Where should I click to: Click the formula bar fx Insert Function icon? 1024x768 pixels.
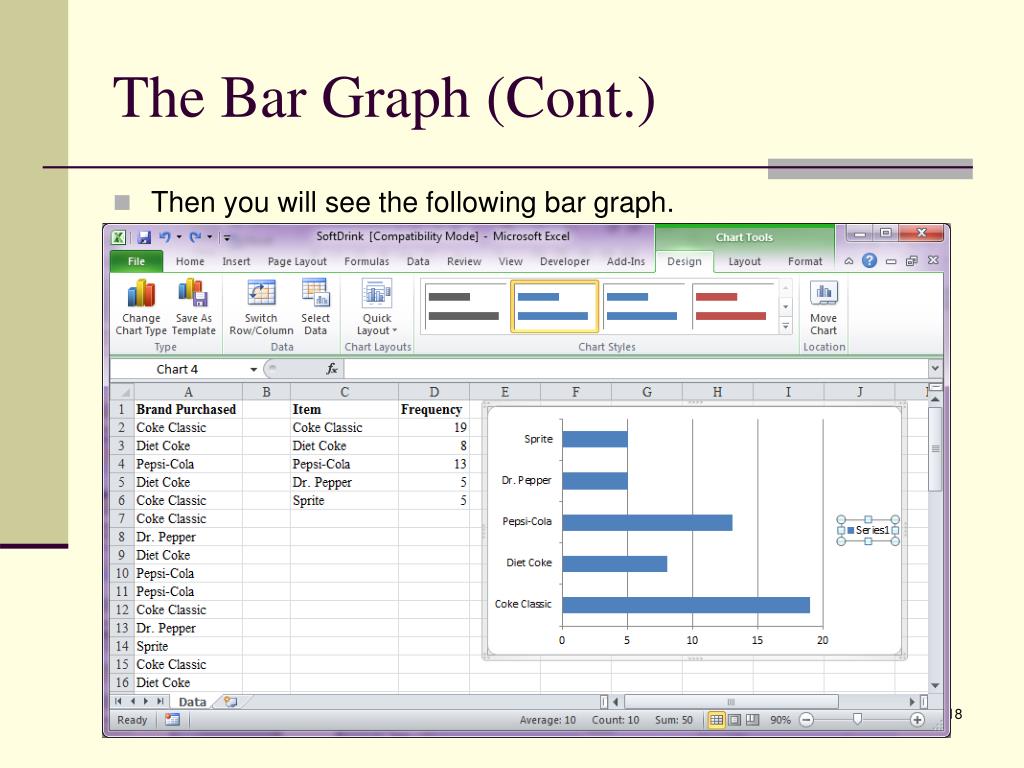coord(332,369)
